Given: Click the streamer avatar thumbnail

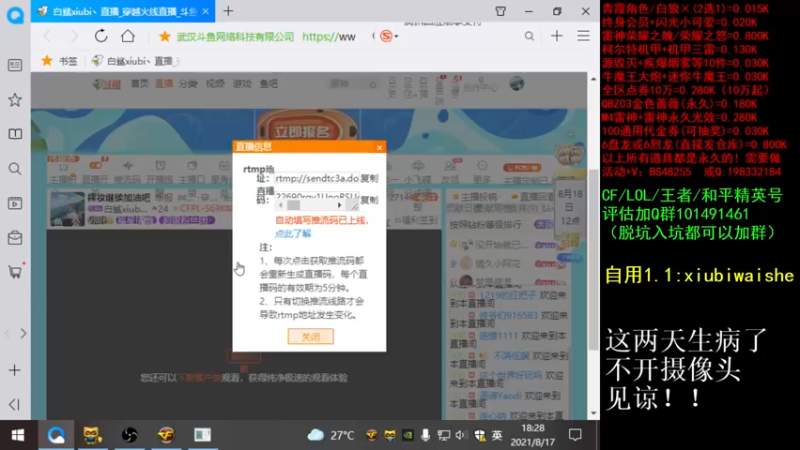Looking at the screenshot, I should tap(67, 208).
